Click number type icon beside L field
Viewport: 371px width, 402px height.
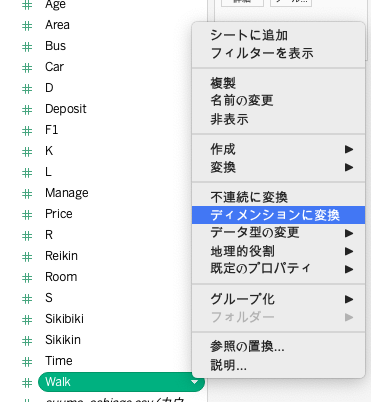(x=27, y=173)
